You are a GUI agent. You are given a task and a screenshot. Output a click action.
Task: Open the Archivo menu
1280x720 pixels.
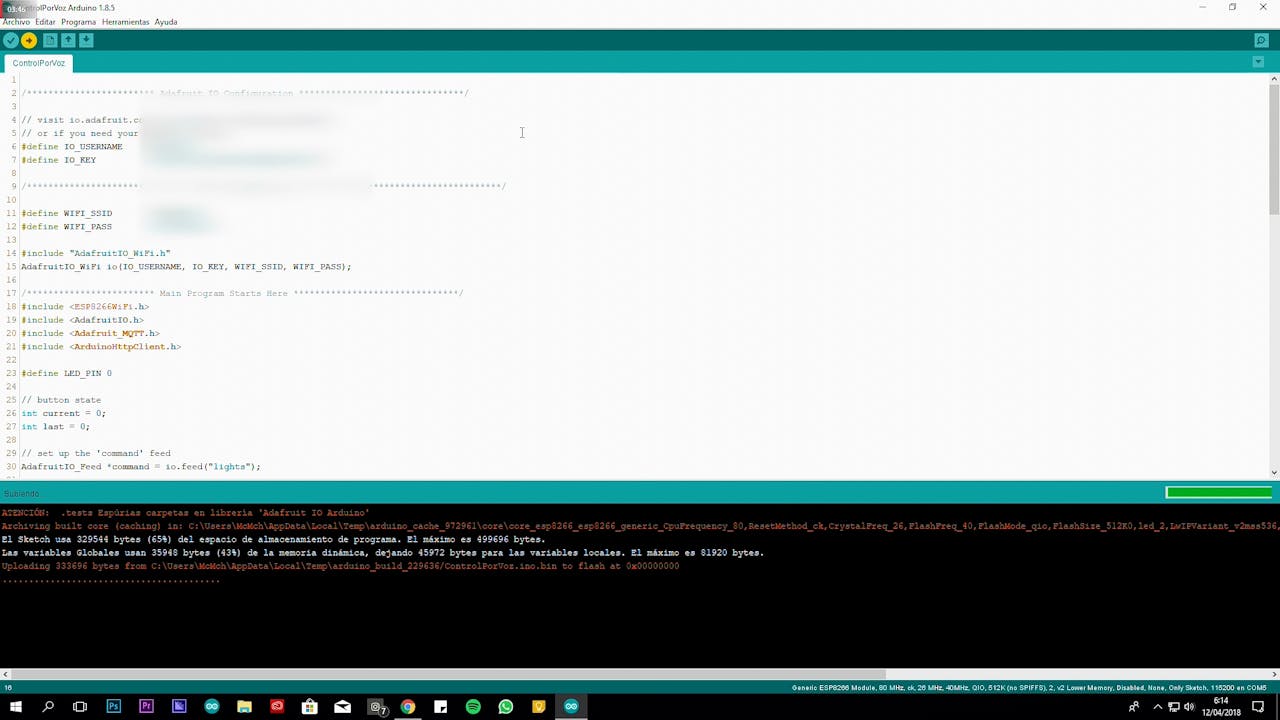[x=16, y=22]
